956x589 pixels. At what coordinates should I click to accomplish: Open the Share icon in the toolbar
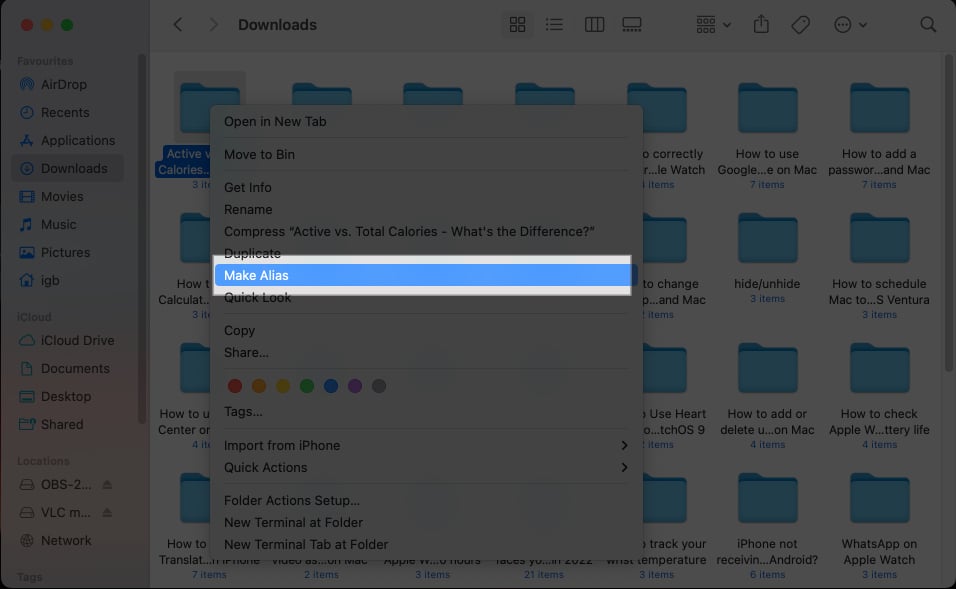[x=761, y=24]
